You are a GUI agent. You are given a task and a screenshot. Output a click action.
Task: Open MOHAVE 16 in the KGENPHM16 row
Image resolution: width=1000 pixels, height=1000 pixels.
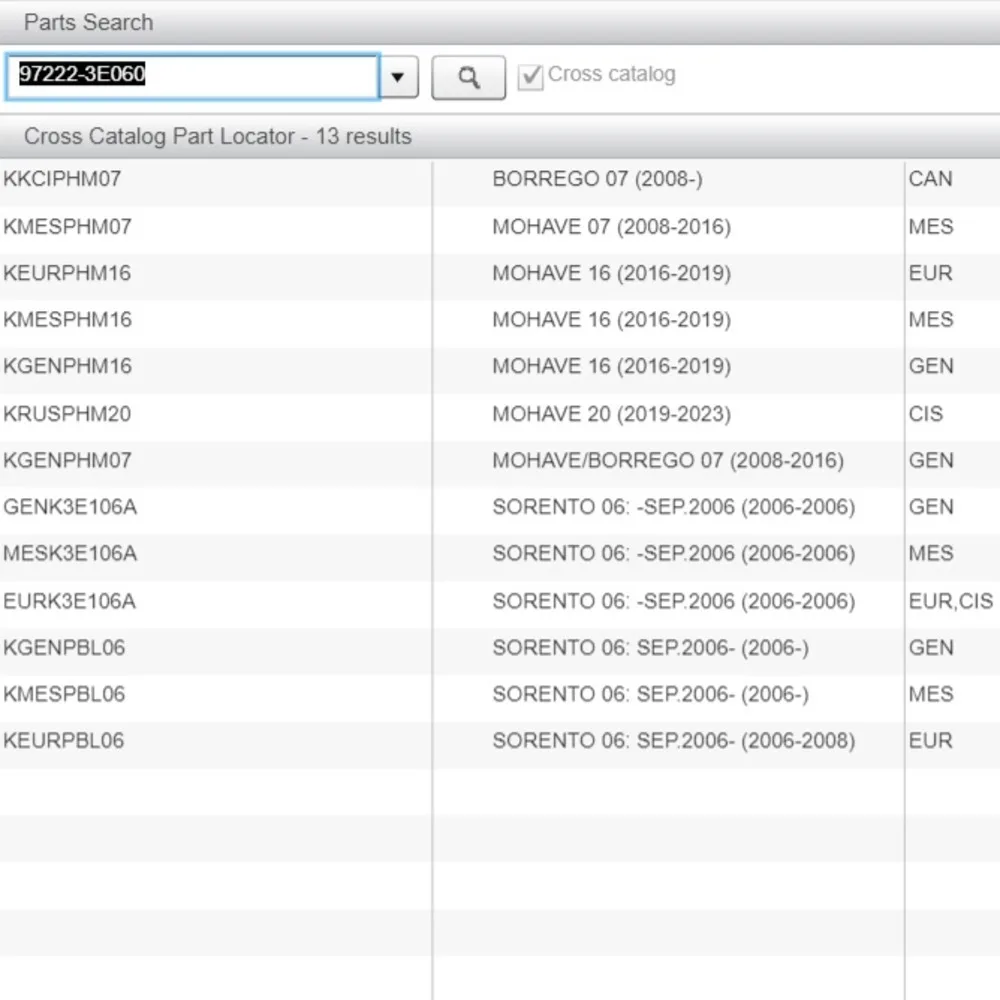[611, 367]
